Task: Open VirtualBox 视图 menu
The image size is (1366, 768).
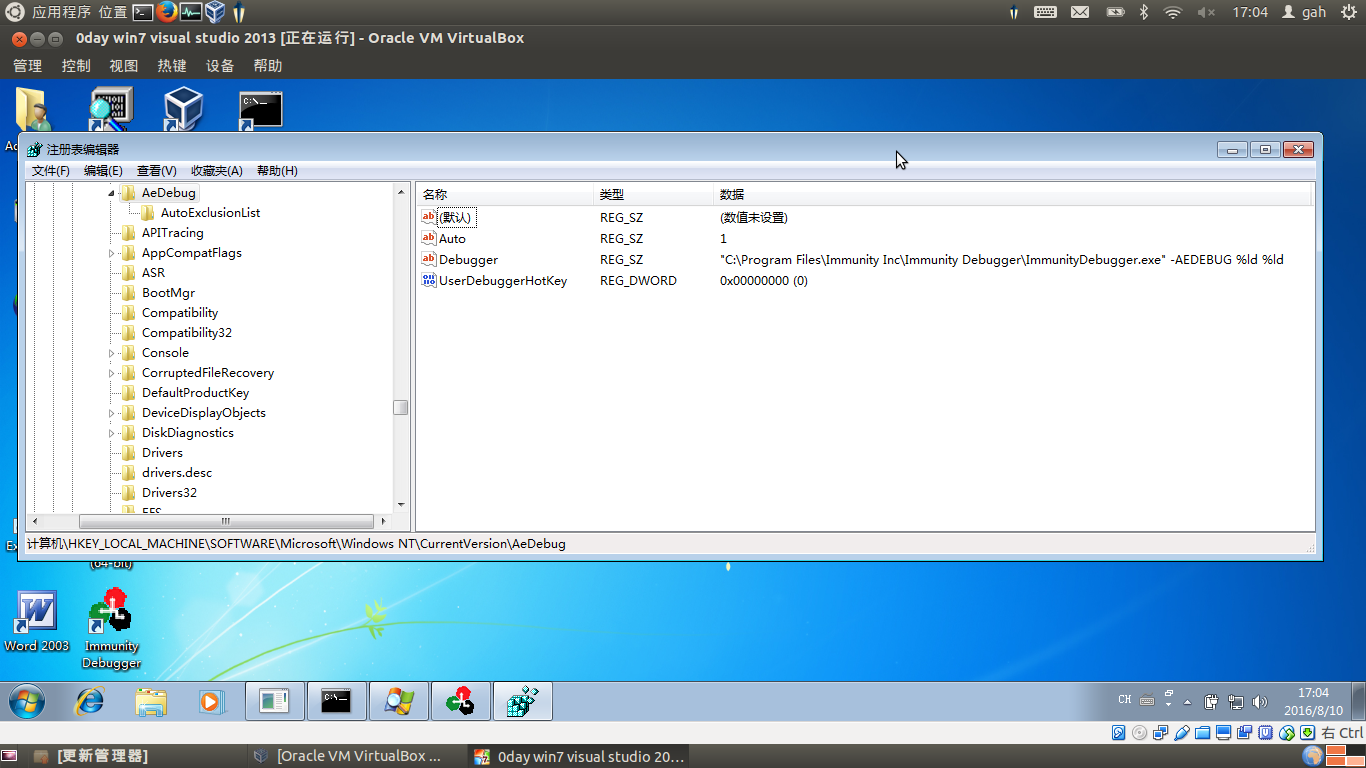Action: [x=124, y=66]
